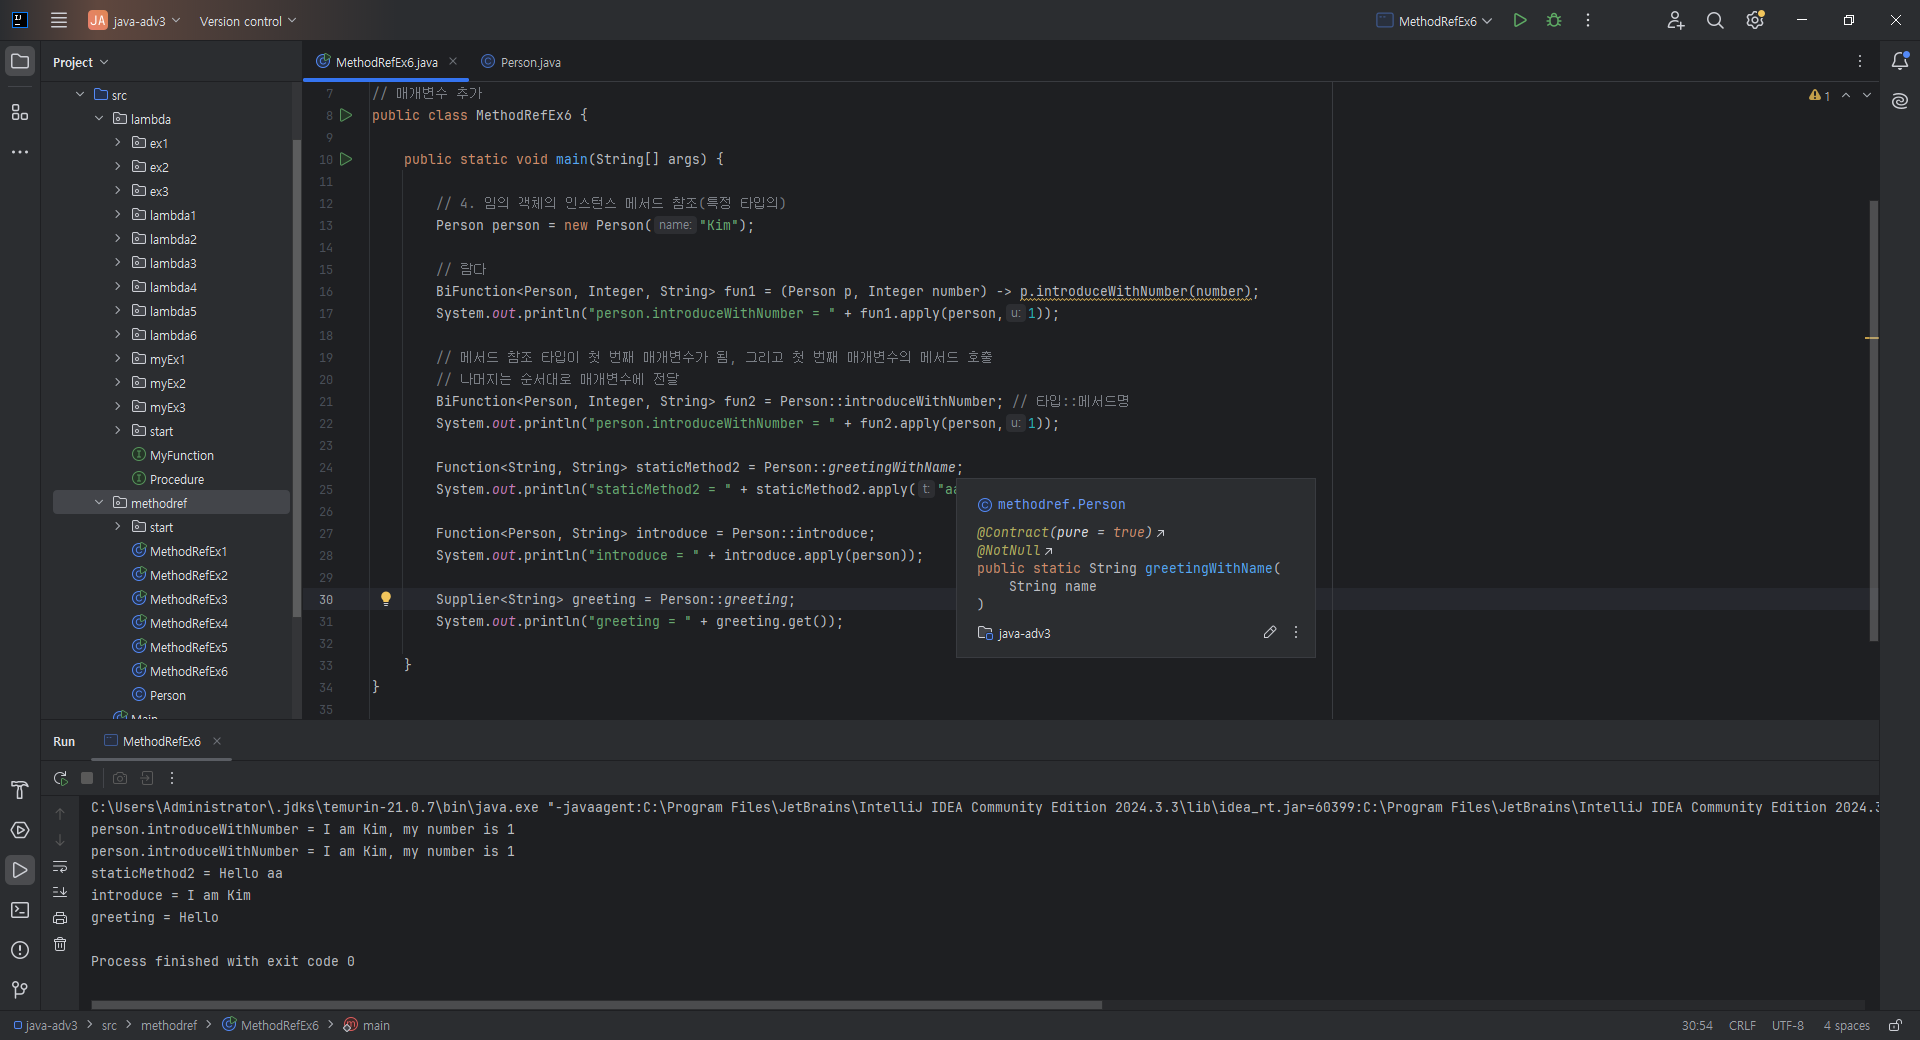The width and height of the screenshot is (1920, 1040).
Task: Open Git version control tool icon
Action: click(x=20, y=990)
